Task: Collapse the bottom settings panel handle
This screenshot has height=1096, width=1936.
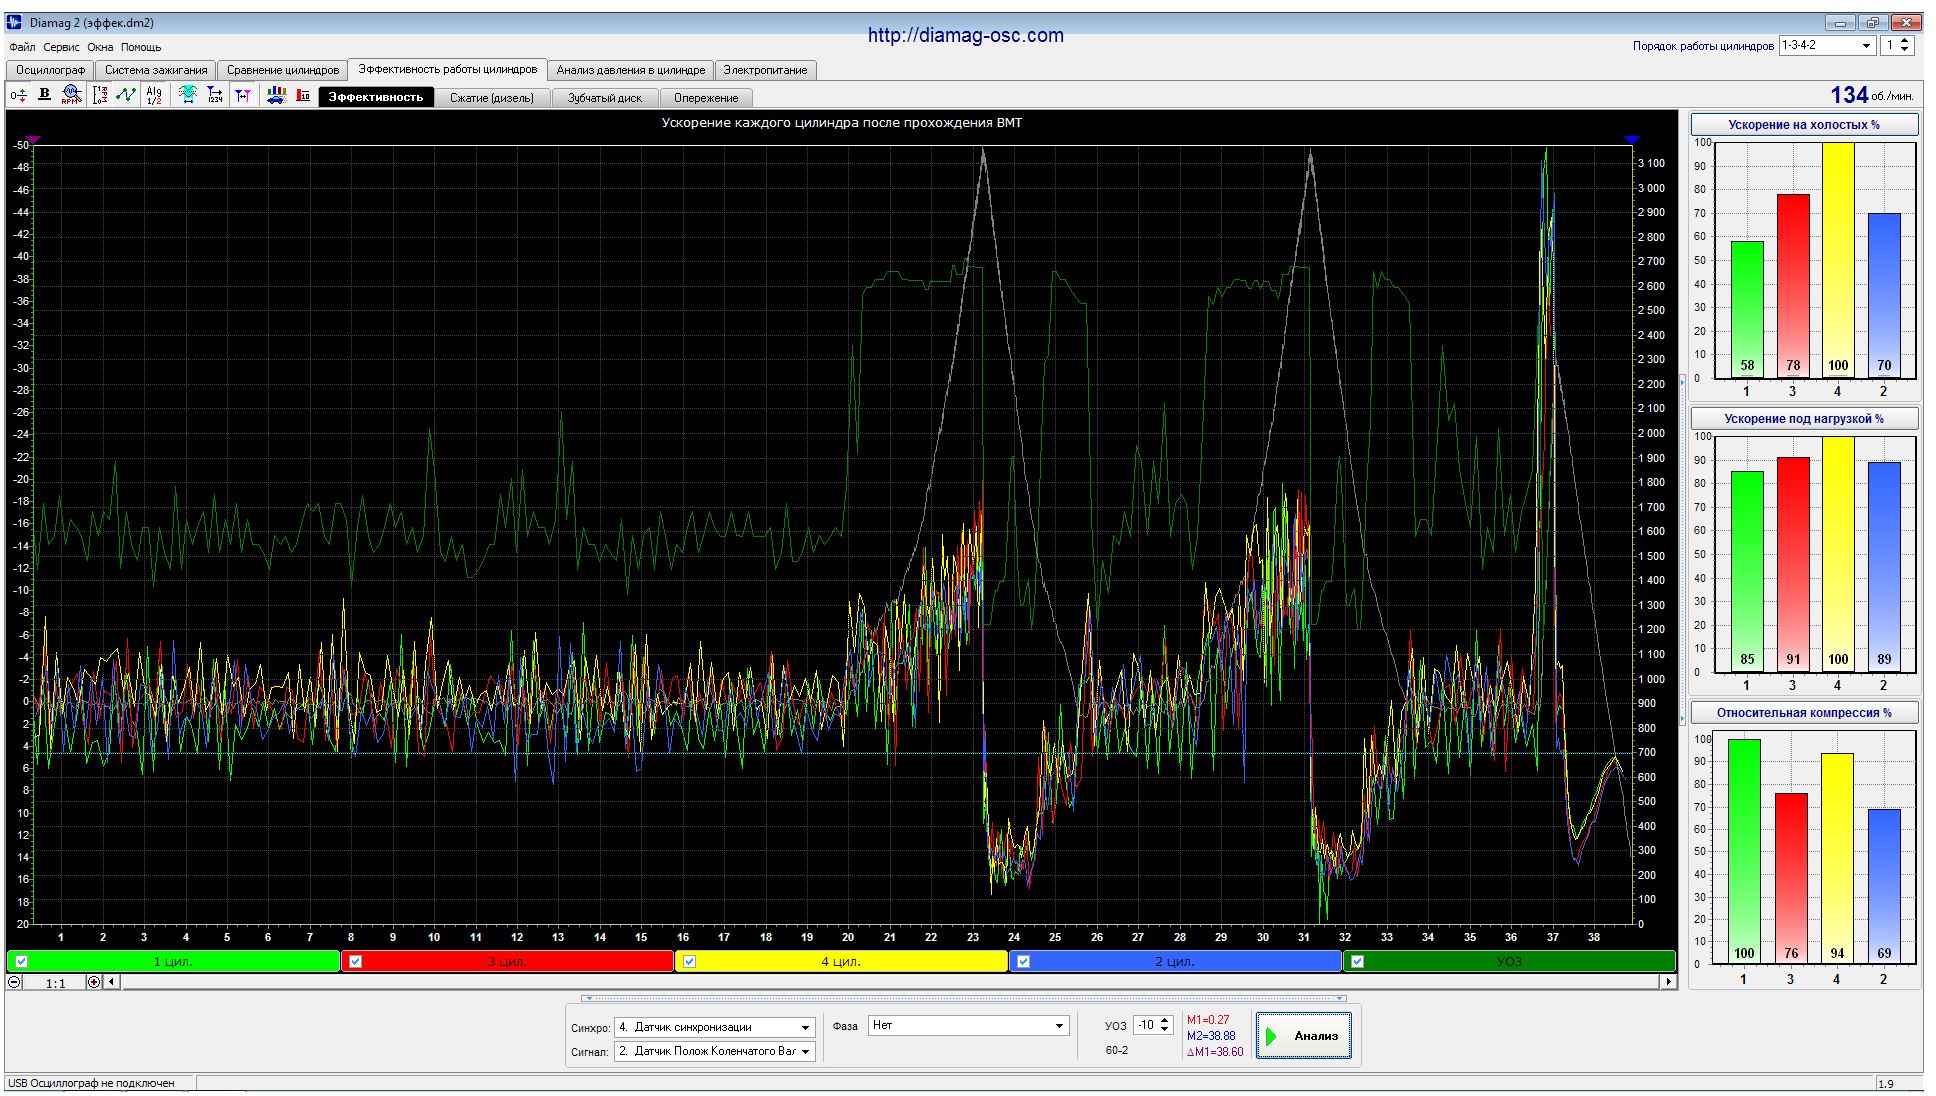Action: coord(964,998)
